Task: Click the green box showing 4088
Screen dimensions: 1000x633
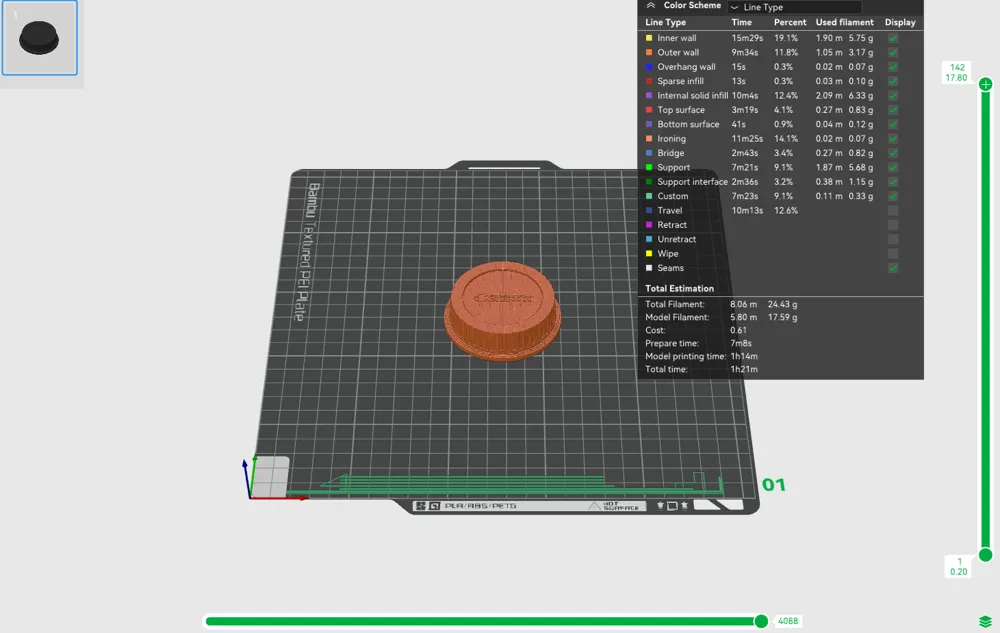Action: pyautogui.click(x=786, y=620)
